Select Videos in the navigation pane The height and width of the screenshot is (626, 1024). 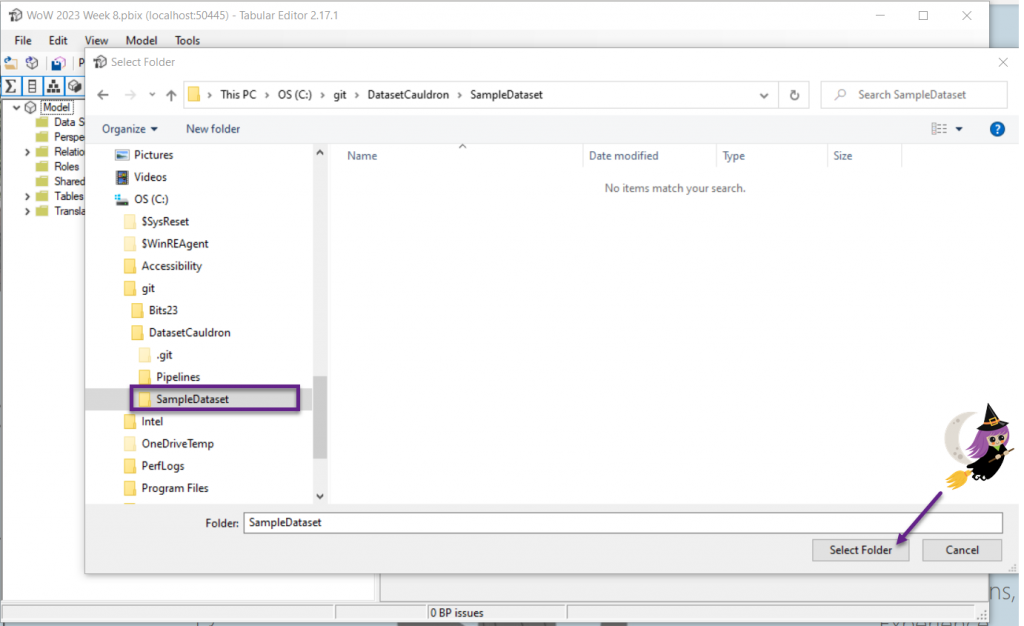coord(150,177)
